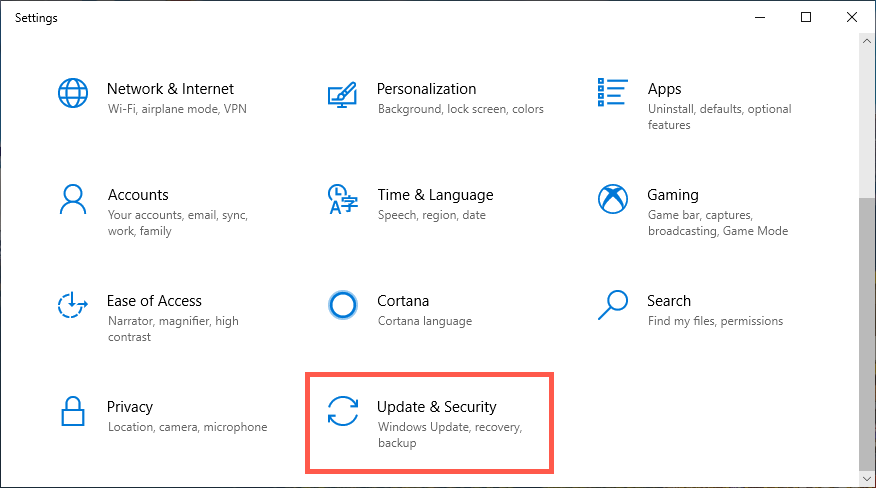Open the Update & Security settings label

(436, 407)
